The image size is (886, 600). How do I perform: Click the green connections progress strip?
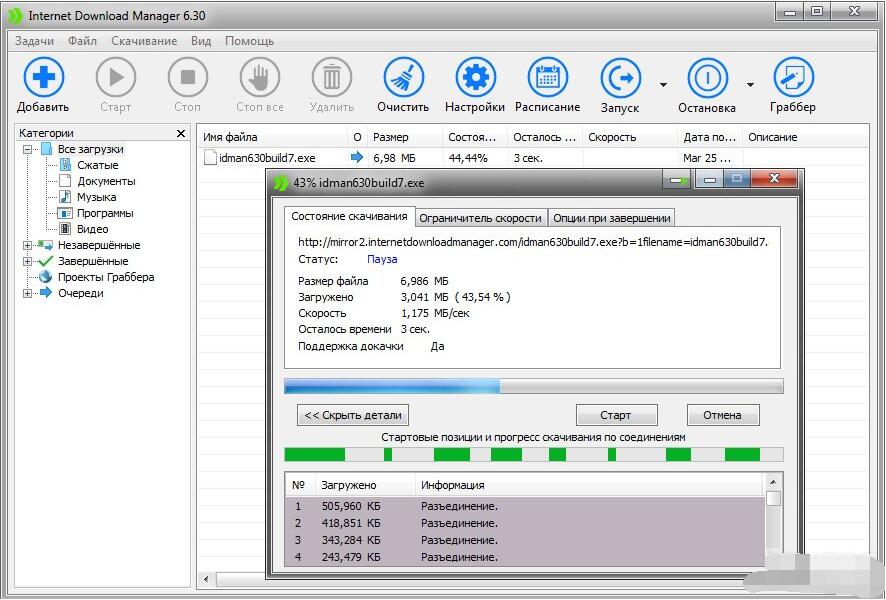[533, 455]
